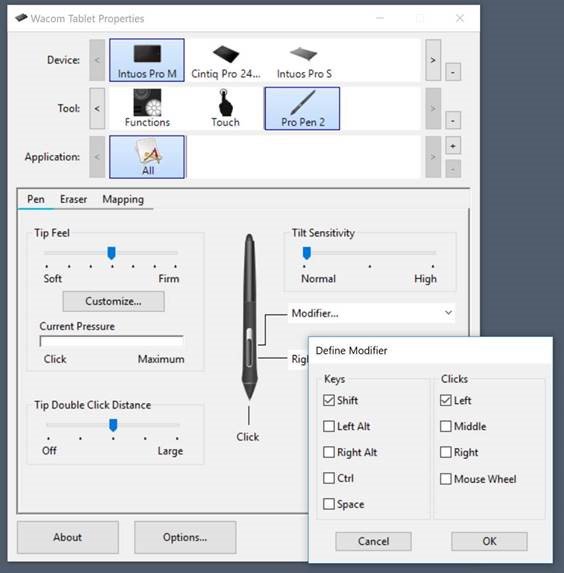Click the left arrow of Tool list
This screenshot has width=564, height=573.
point(97,109)
